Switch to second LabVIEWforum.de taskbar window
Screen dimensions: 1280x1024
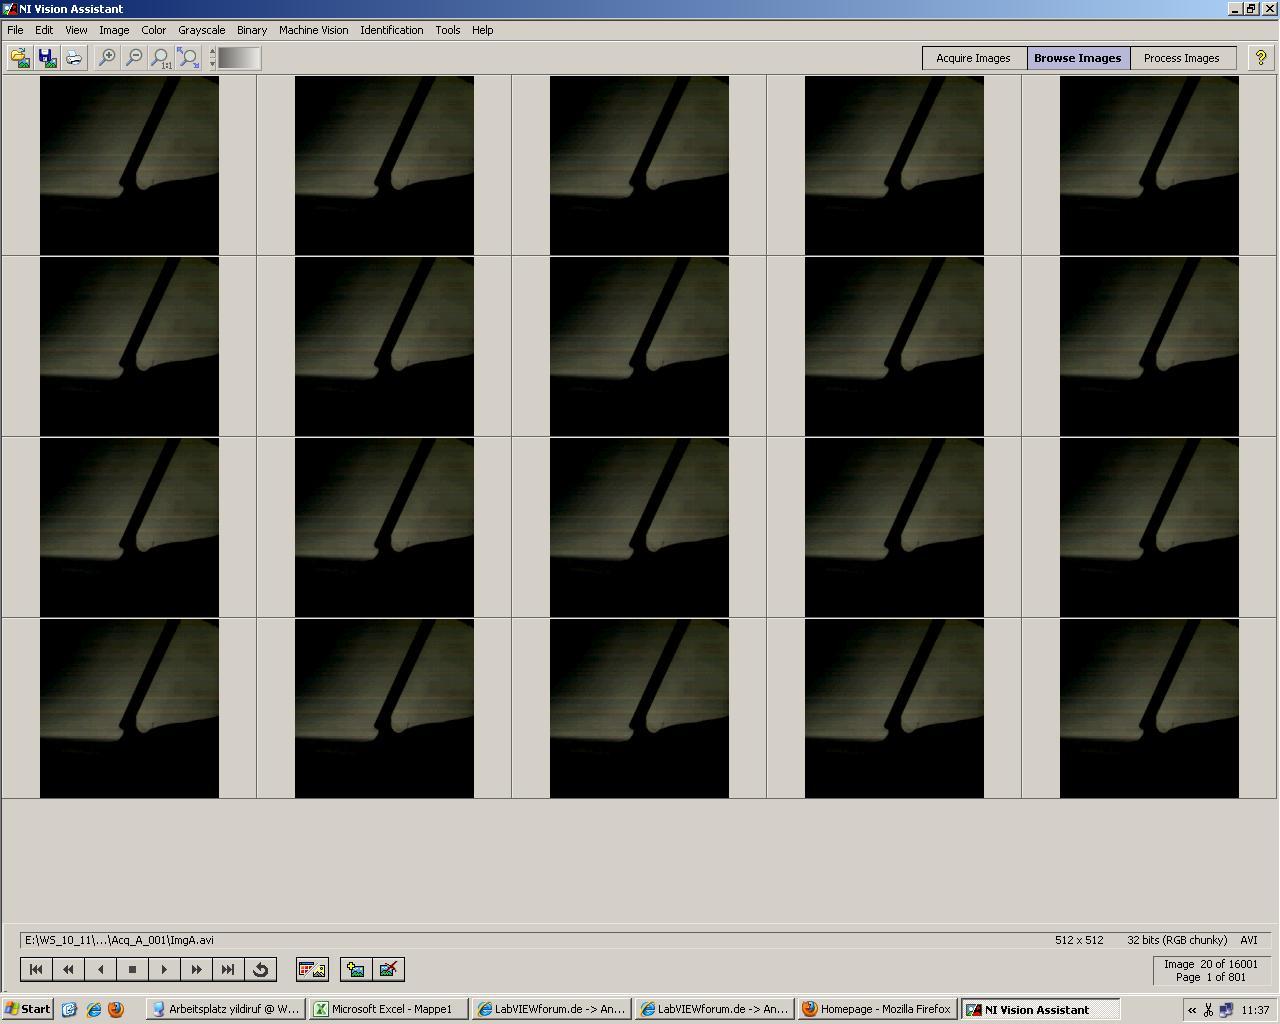715,1009
